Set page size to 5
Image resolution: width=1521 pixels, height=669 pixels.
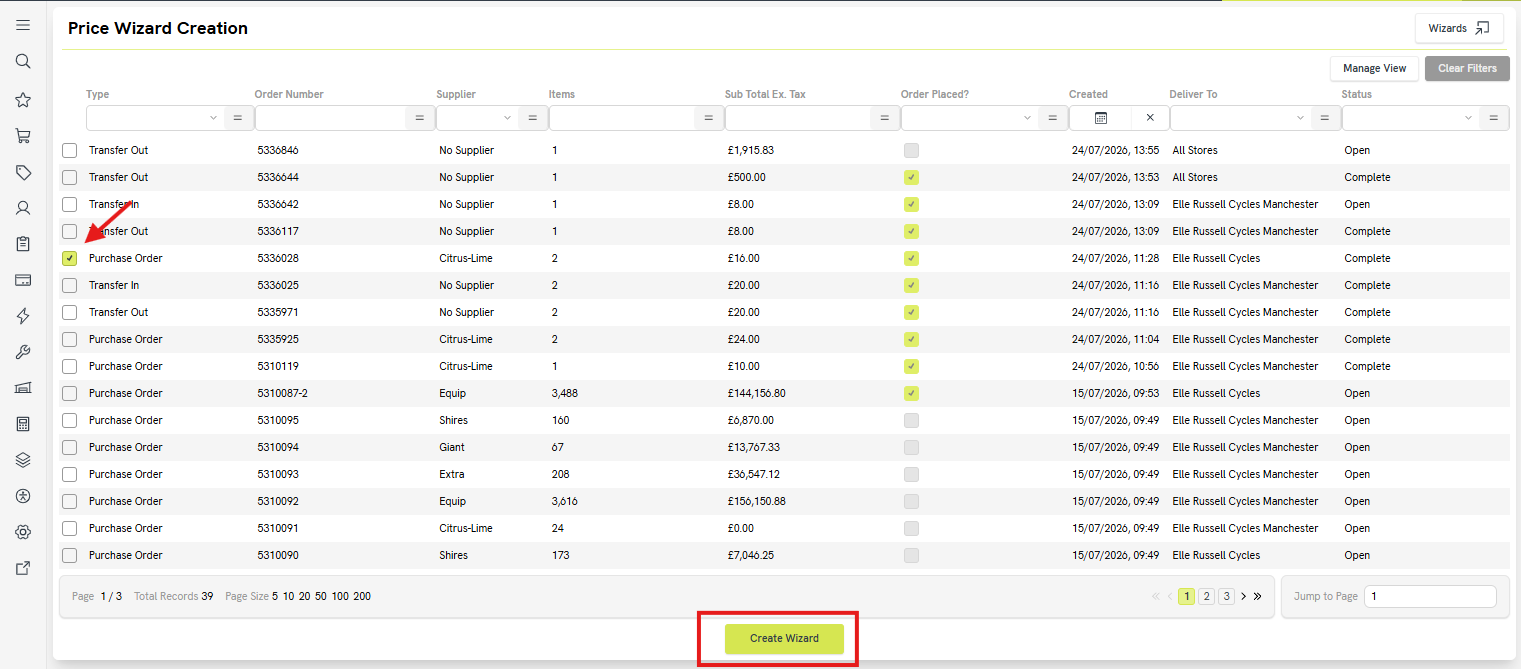275,596
